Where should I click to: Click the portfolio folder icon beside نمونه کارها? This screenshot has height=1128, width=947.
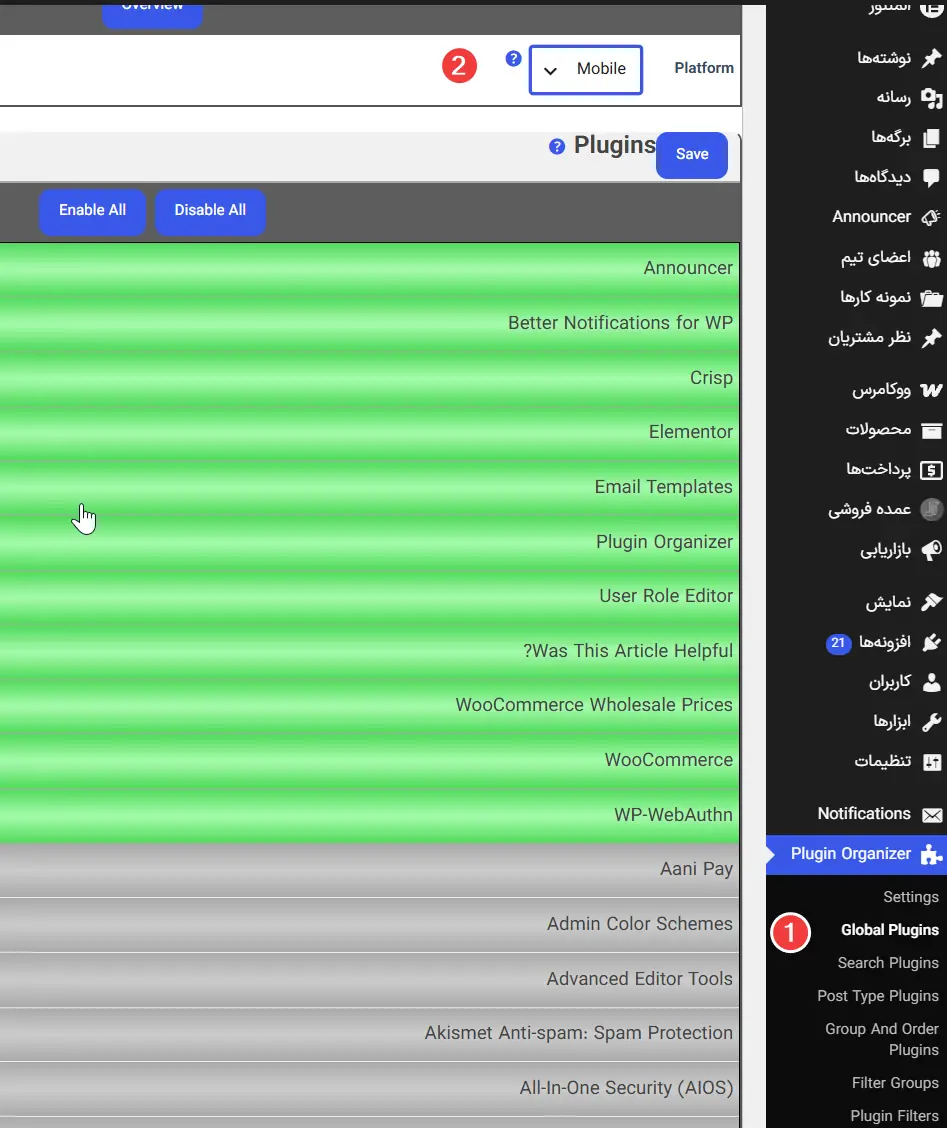931,298
